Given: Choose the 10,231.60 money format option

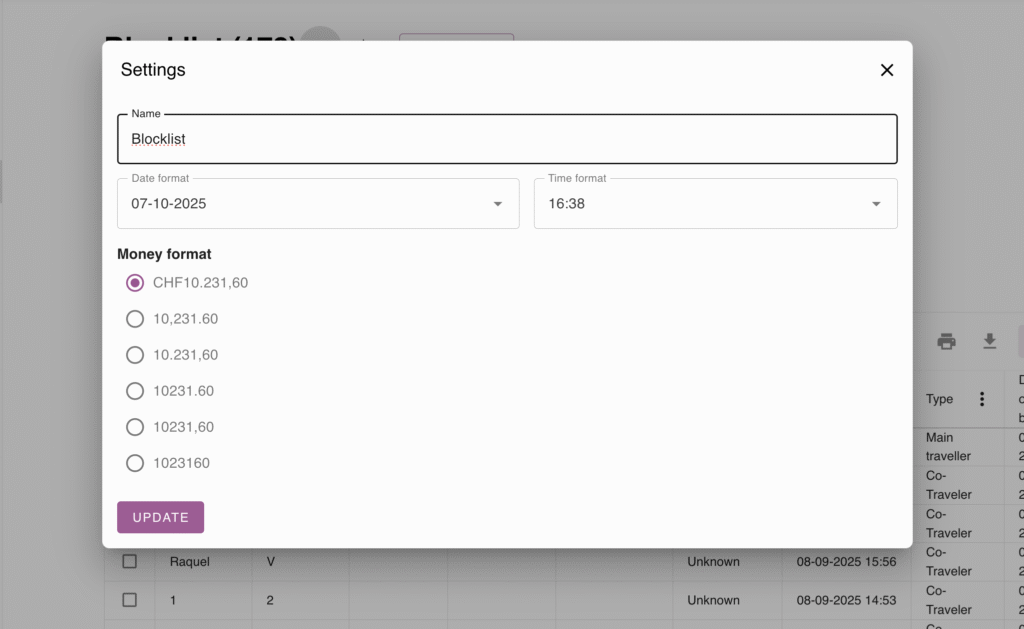Looking at the screenshot, I should pos(135,319).
